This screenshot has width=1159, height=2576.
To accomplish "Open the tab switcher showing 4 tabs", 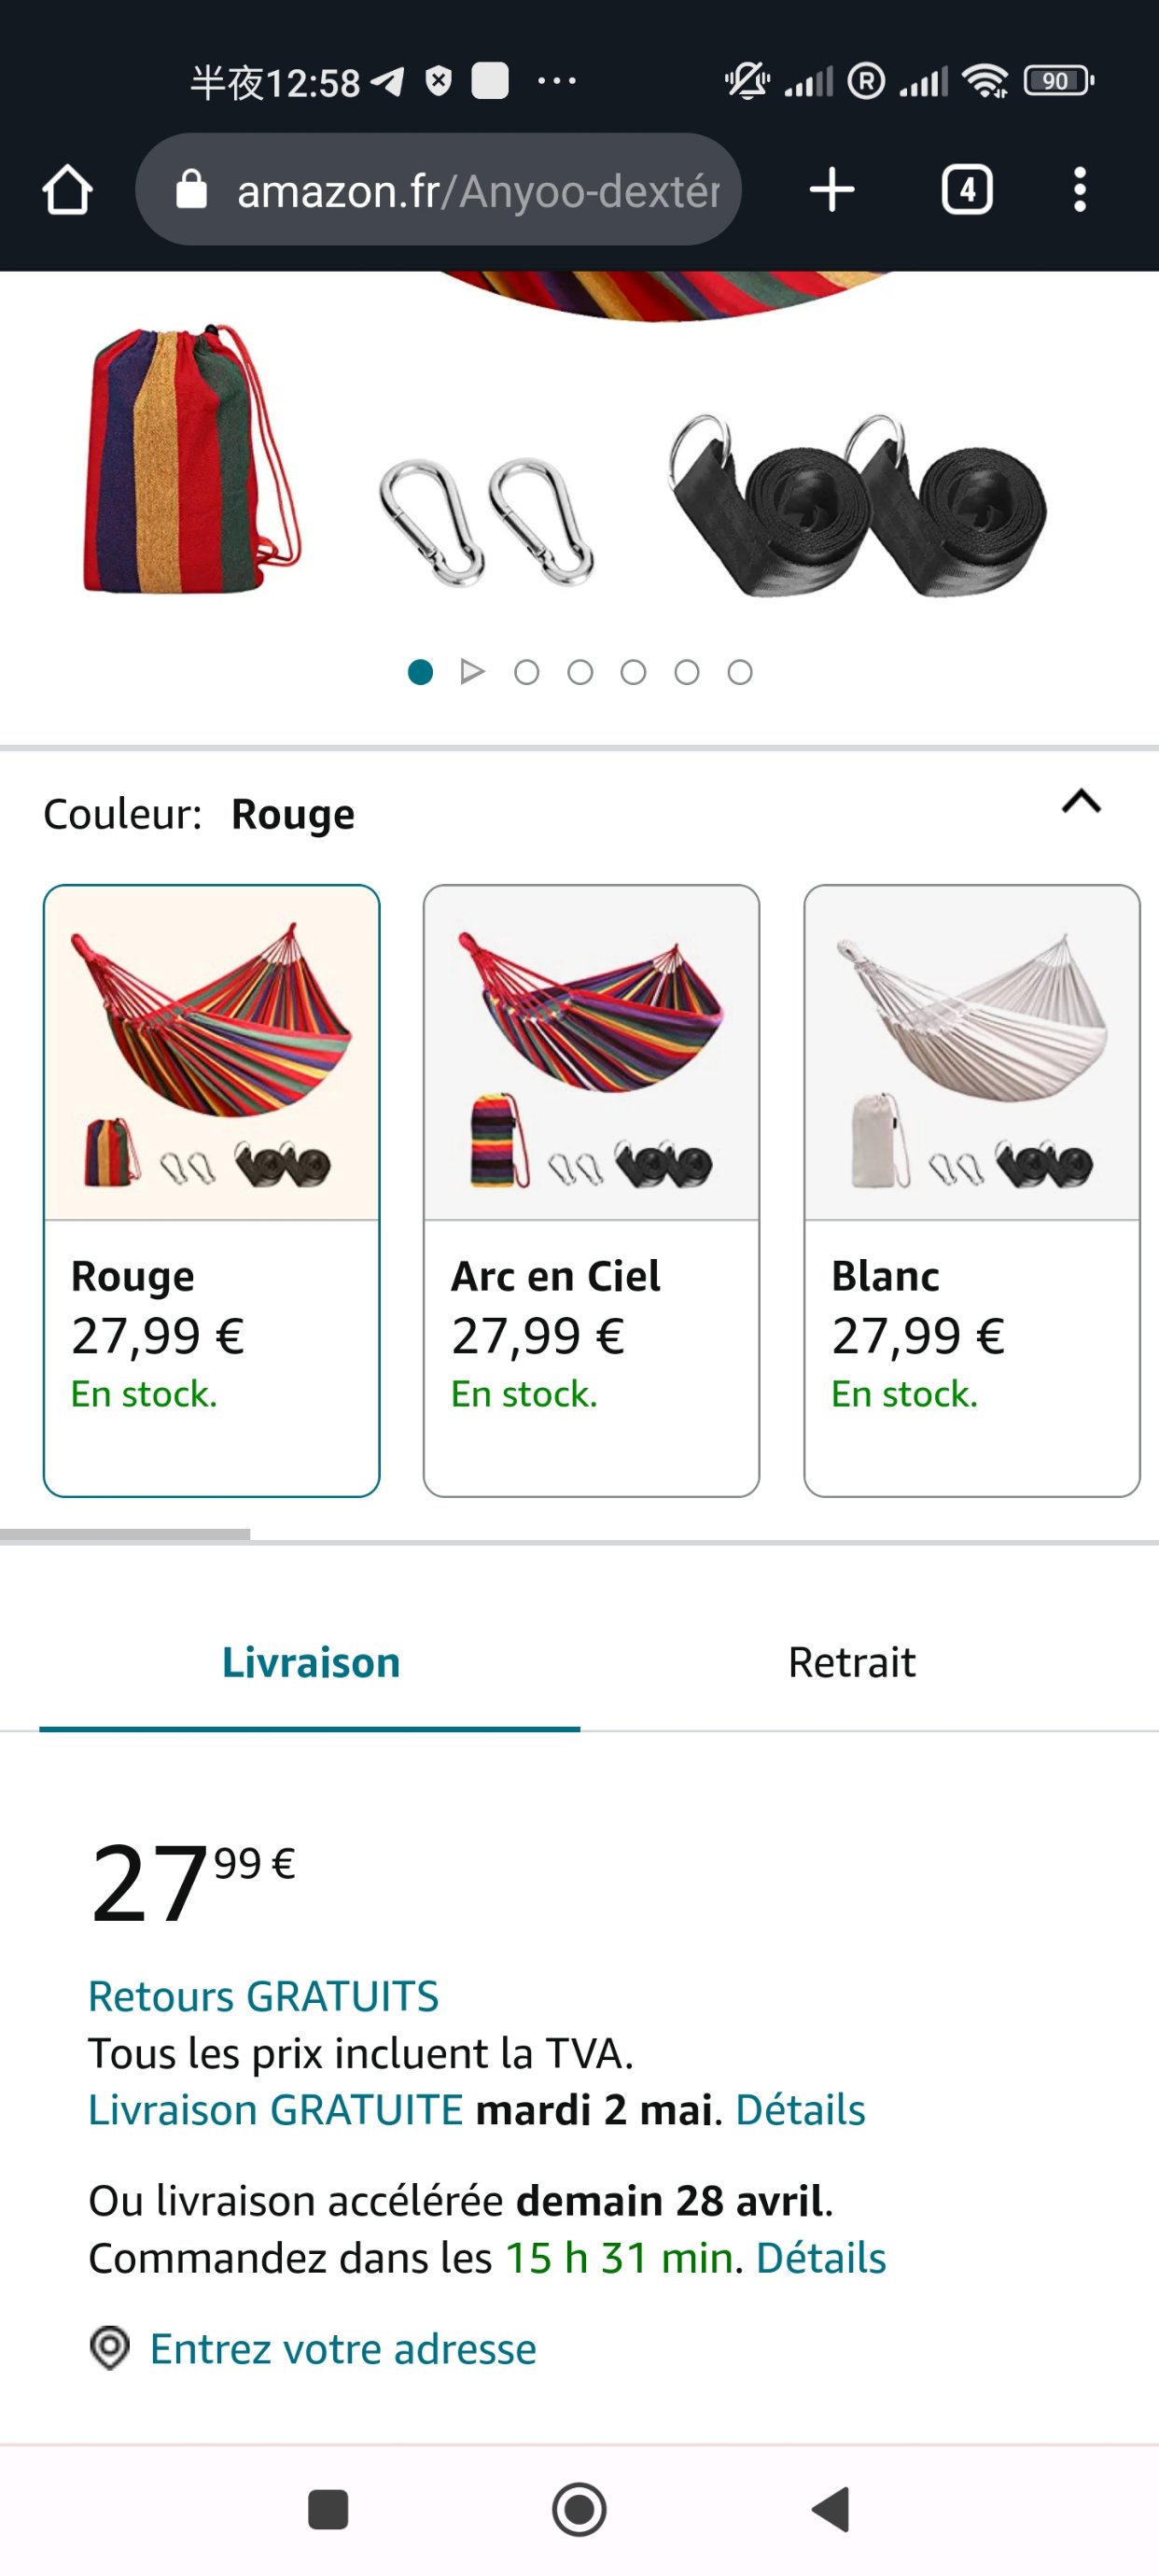I will [967, 190].
